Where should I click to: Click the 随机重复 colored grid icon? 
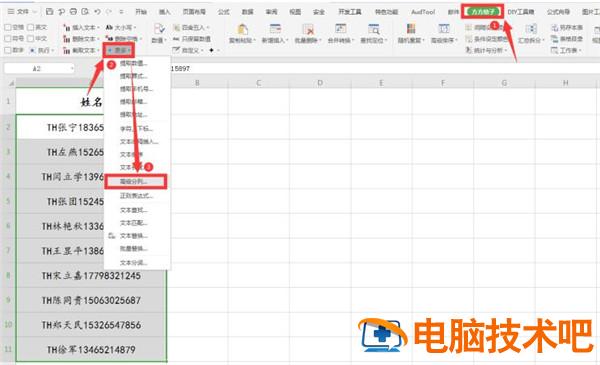[x=411, y=29]
